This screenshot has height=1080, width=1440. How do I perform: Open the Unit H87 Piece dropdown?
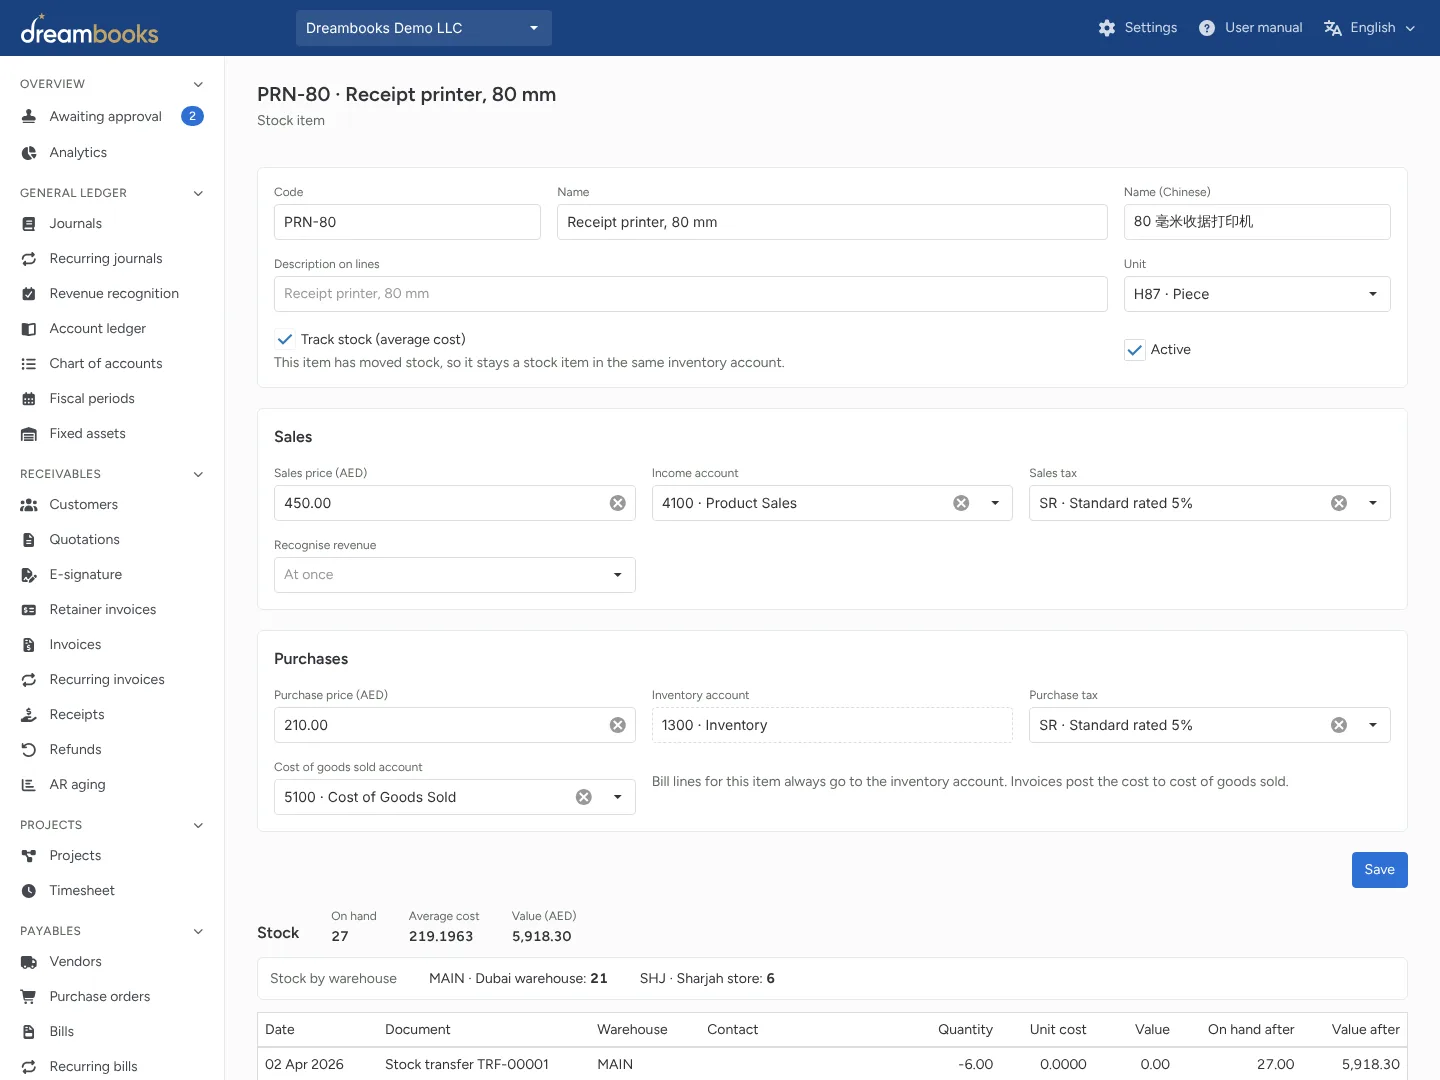pyautogui.click(x=1257, y=294)
